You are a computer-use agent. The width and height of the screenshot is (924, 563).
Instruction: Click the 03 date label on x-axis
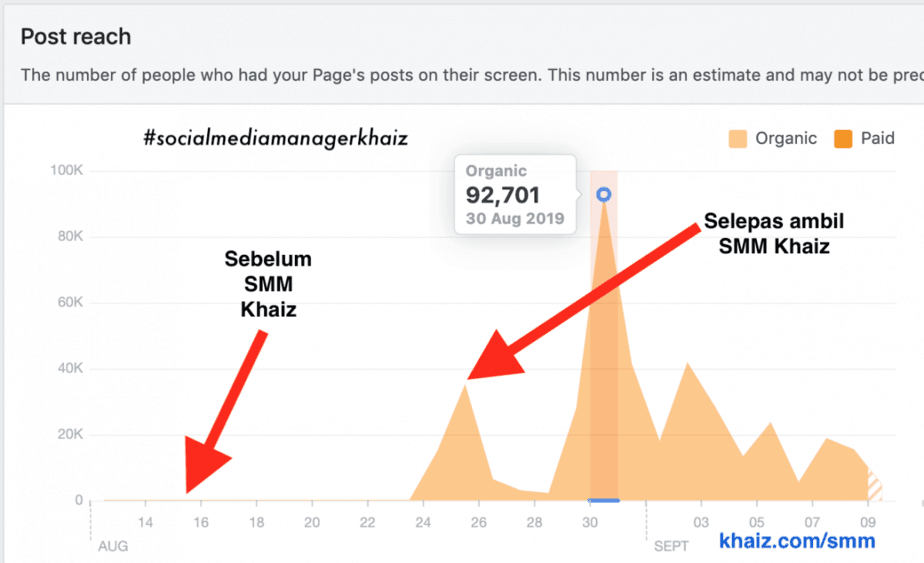pos(702,523)
